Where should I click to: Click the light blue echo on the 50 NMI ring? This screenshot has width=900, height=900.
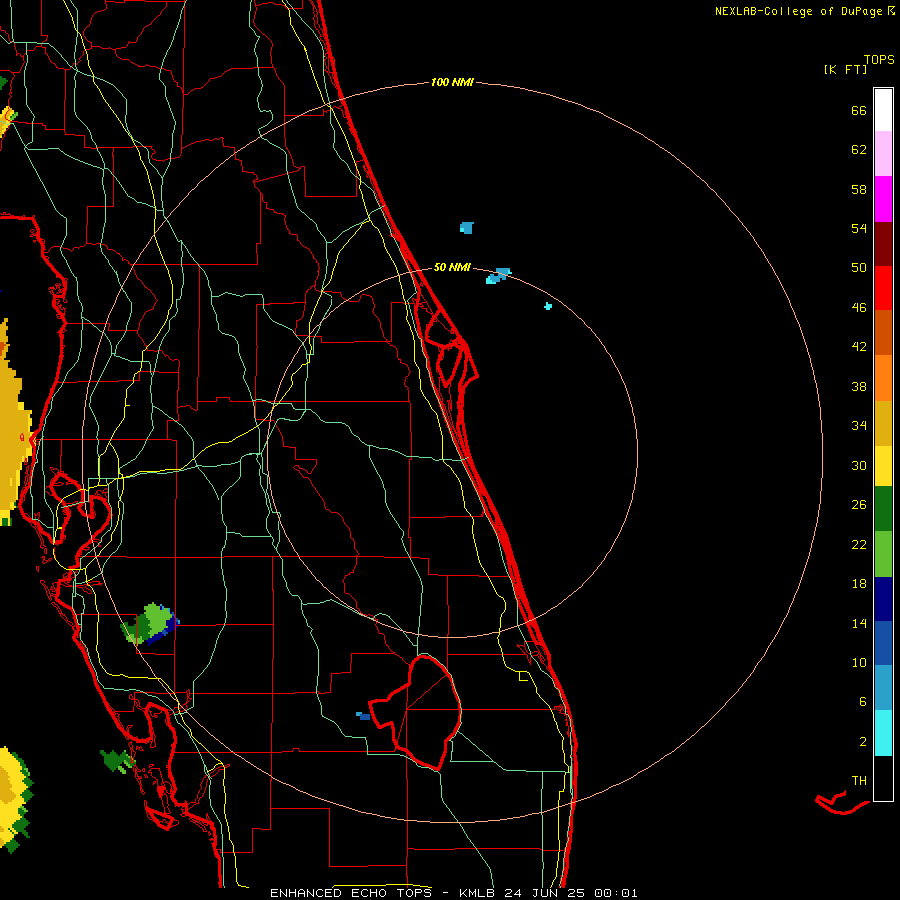(498, 276)
